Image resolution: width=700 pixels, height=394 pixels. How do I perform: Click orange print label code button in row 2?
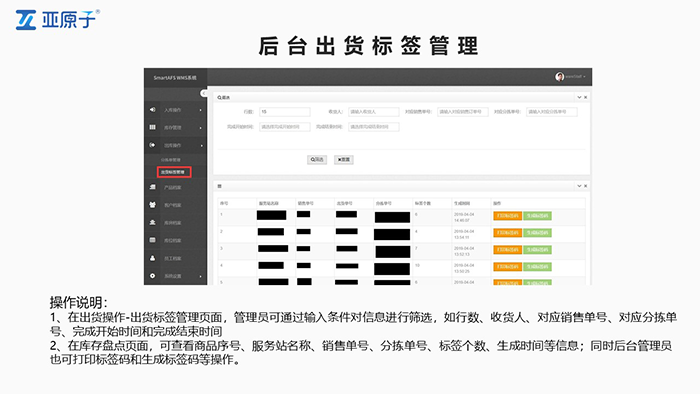click(507, 233)
